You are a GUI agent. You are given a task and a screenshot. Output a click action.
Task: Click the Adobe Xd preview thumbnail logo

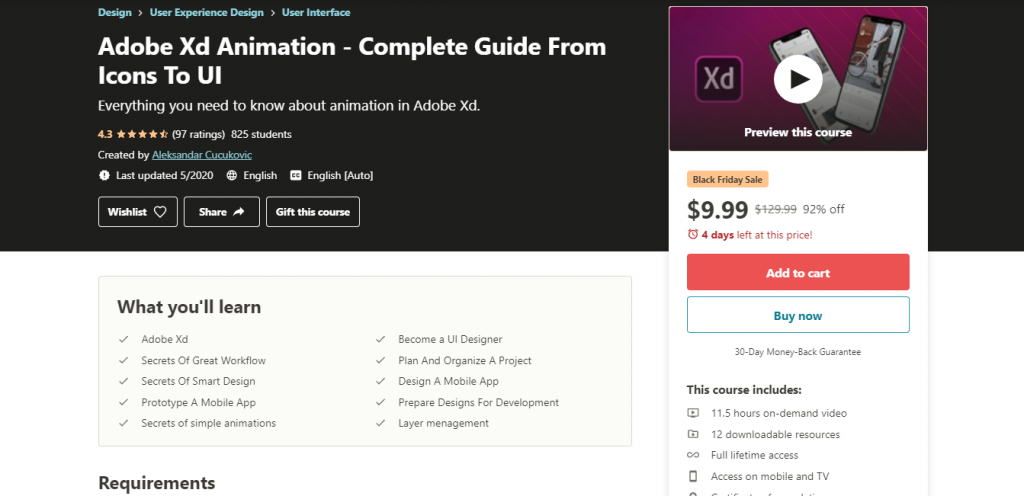coord(719,79)
